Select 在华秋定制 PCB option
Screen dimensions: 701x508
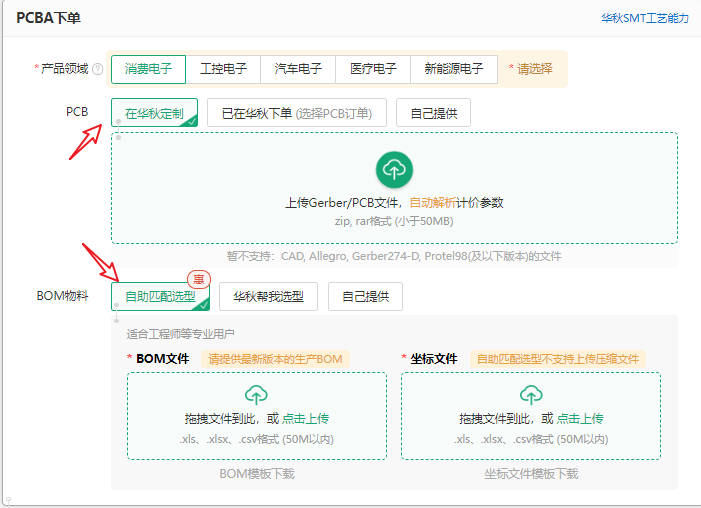pos(154,113)
